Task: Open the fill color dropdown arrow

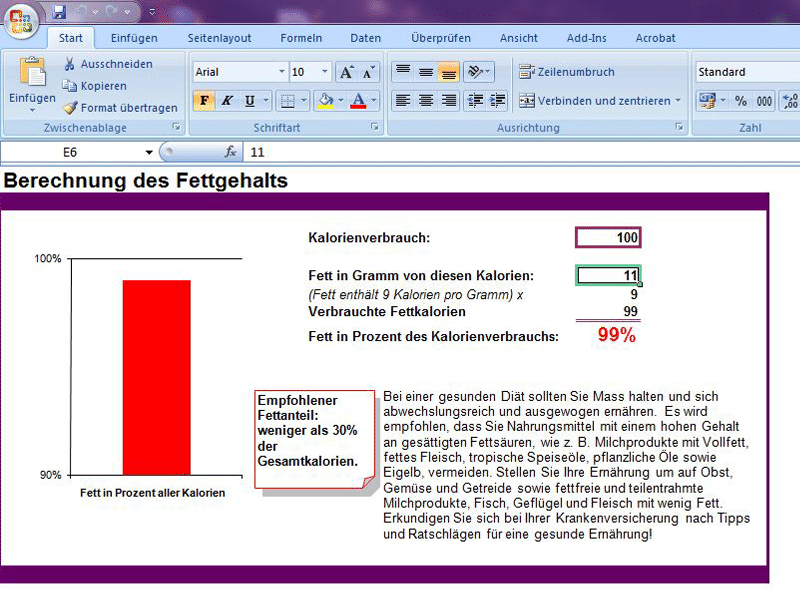Action: (x=341, y=101)
